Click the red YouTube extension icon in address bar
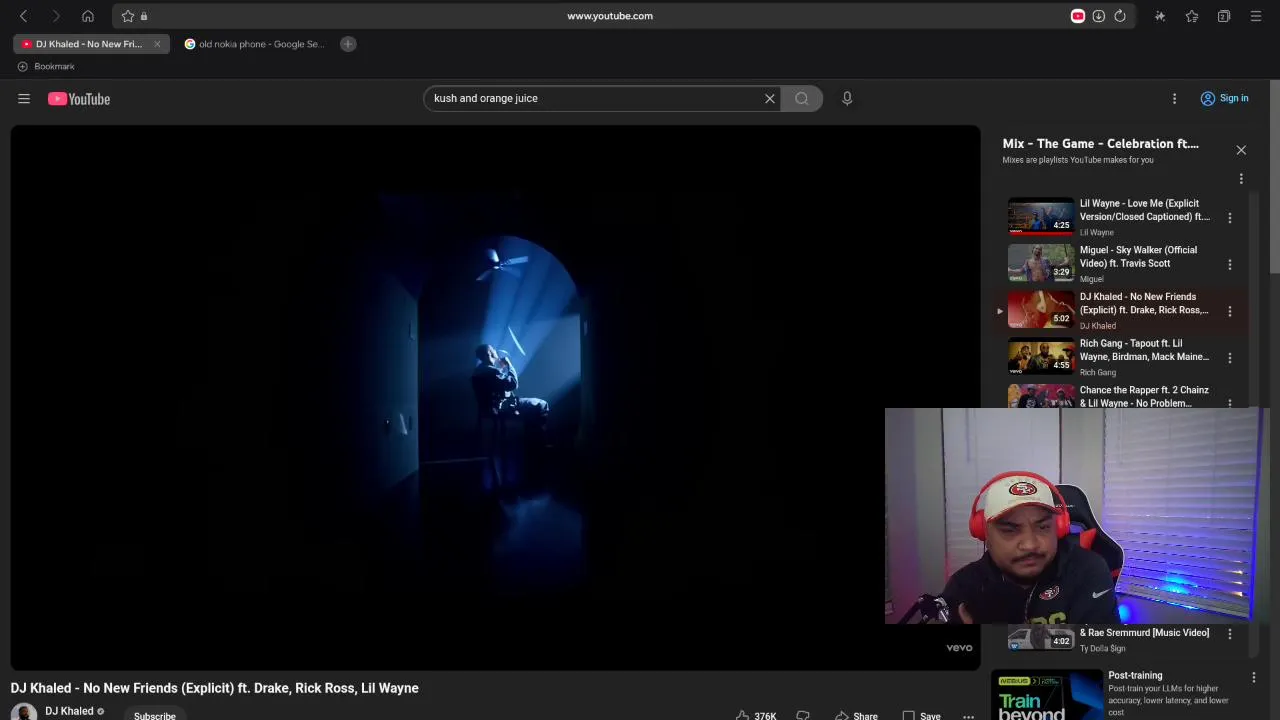The width and height of the screenshot is (1280, 720). pos(1078,16)
